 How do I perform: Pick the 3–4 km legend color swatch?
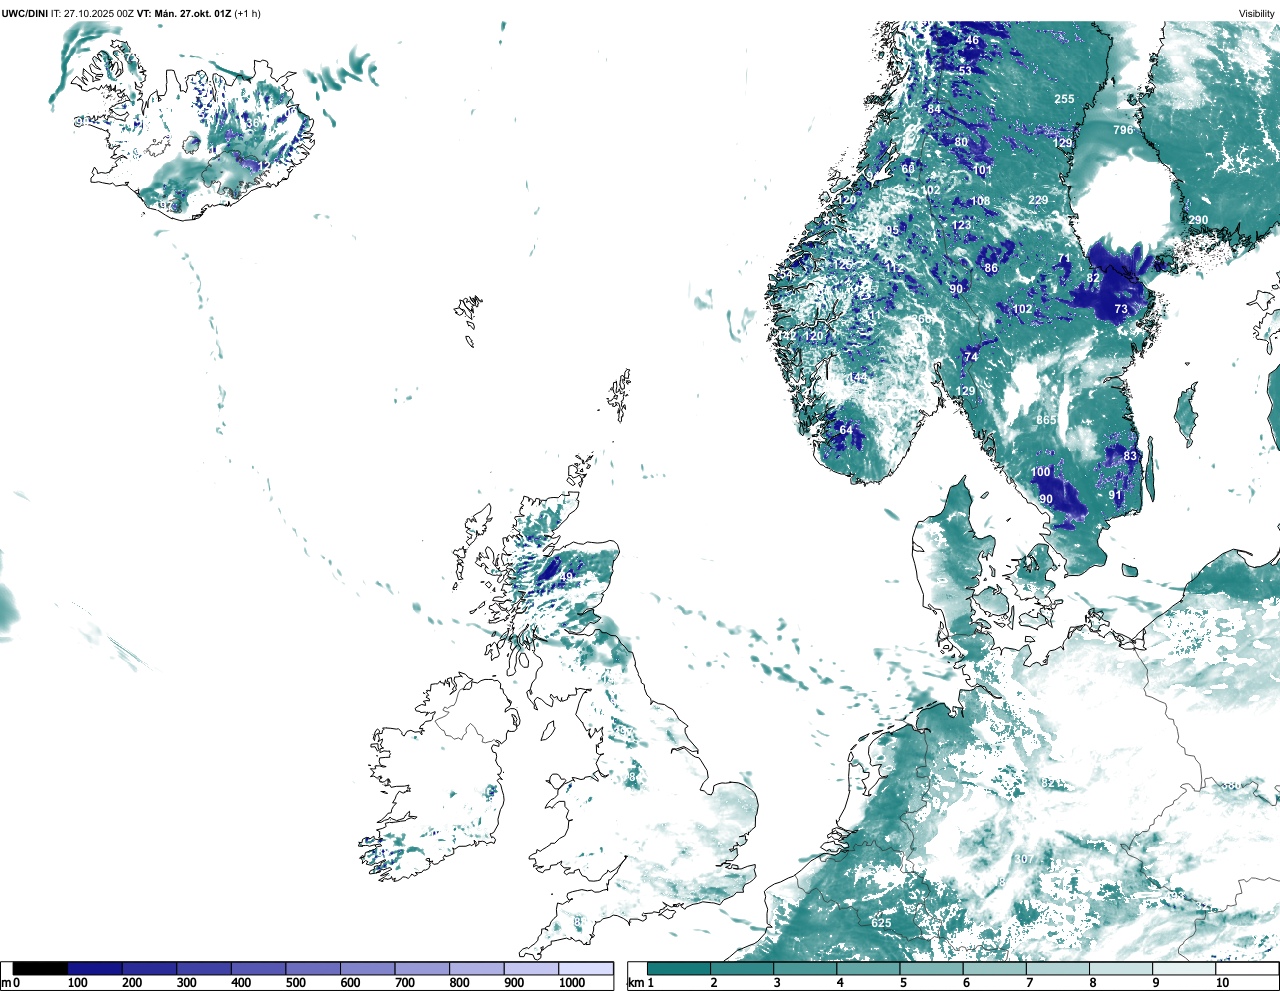coord(805,968)
